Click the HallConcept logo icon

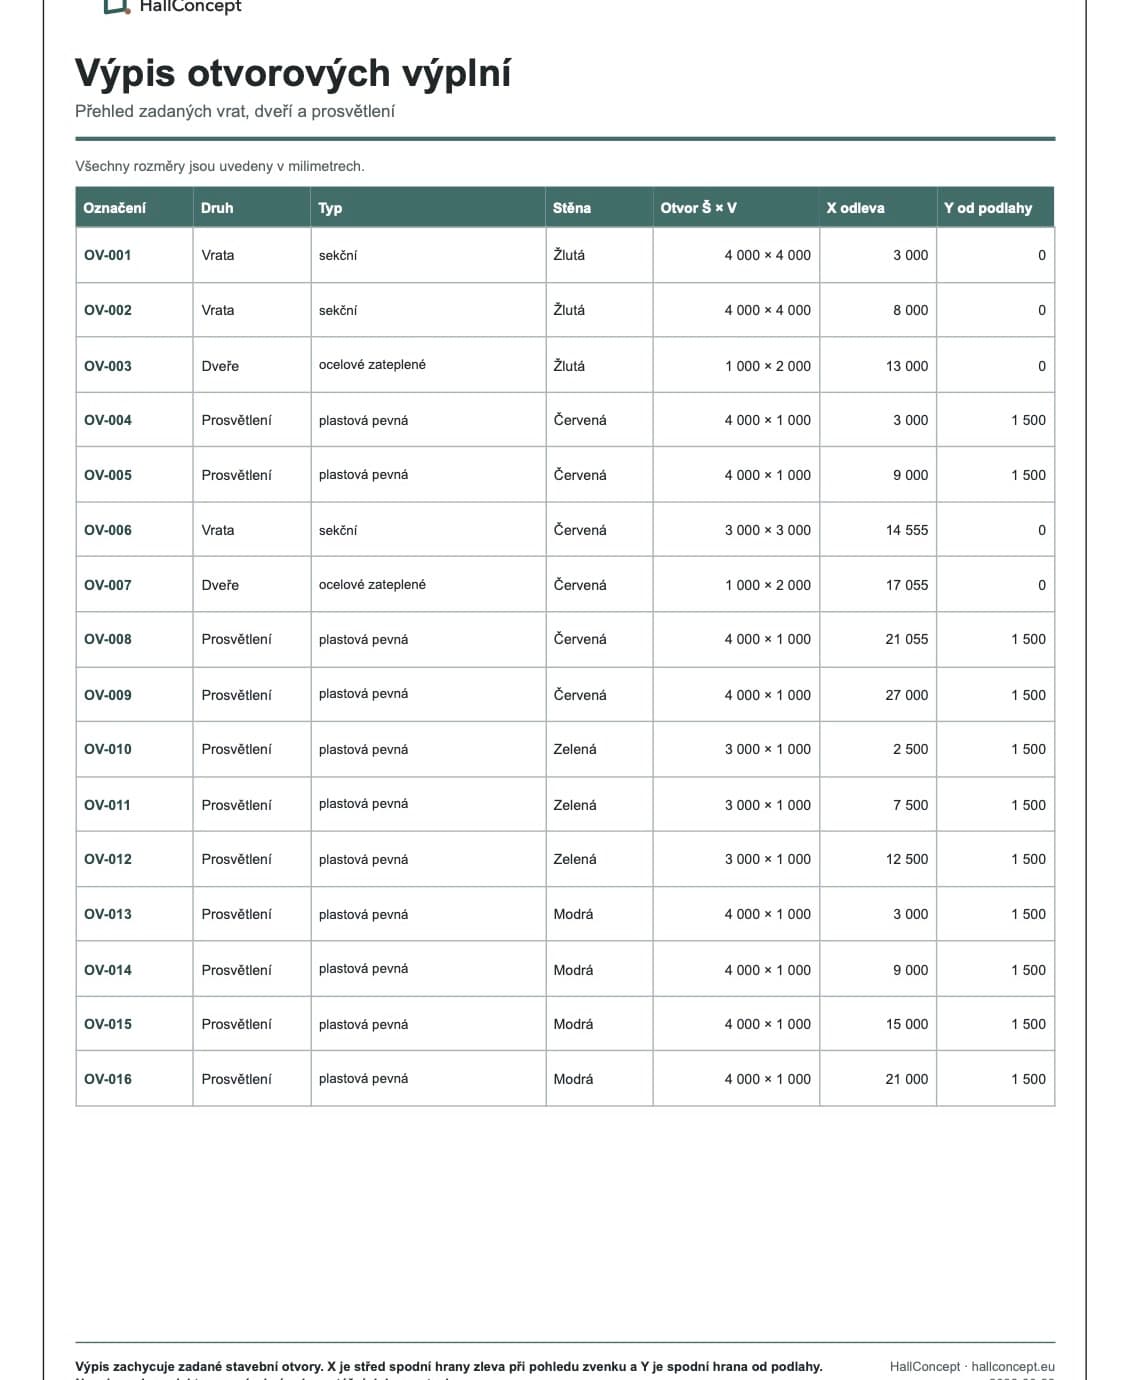pyautogui.click(x=117, y=5)
